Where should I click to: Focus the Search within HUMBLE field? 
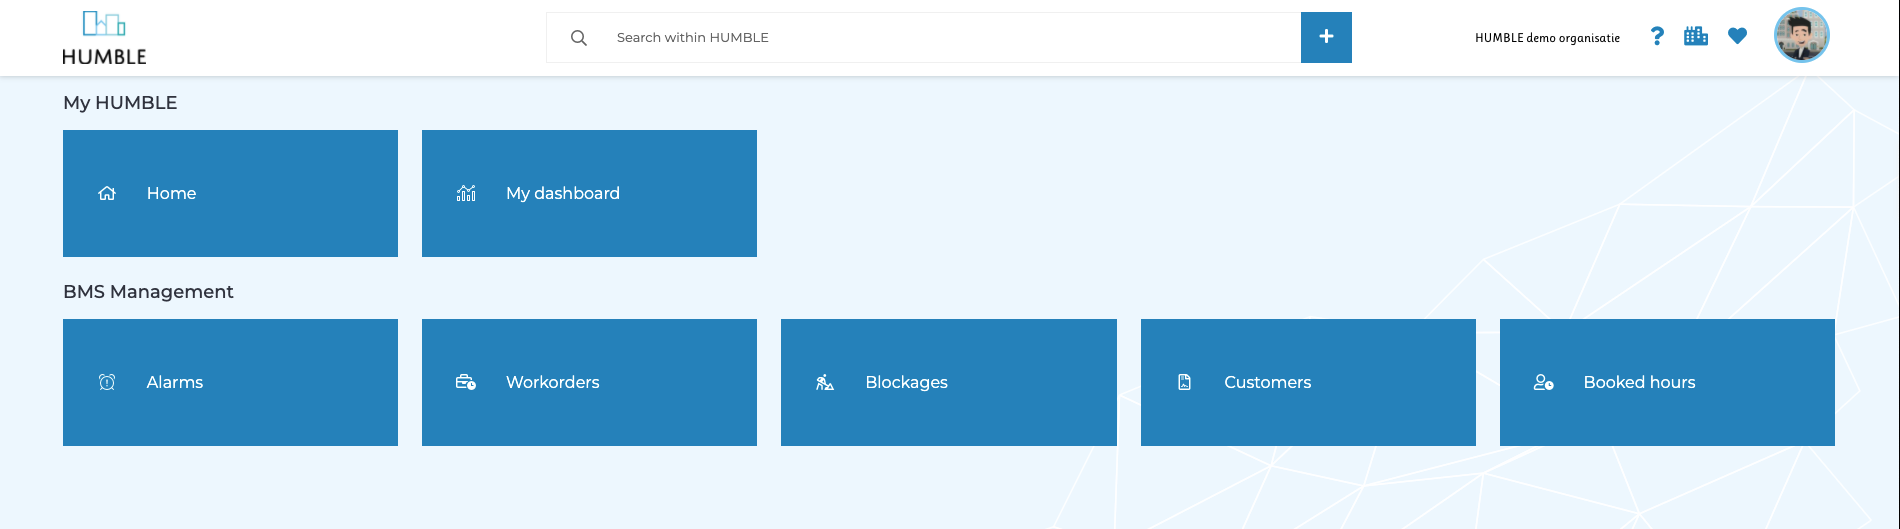point(923,38)
